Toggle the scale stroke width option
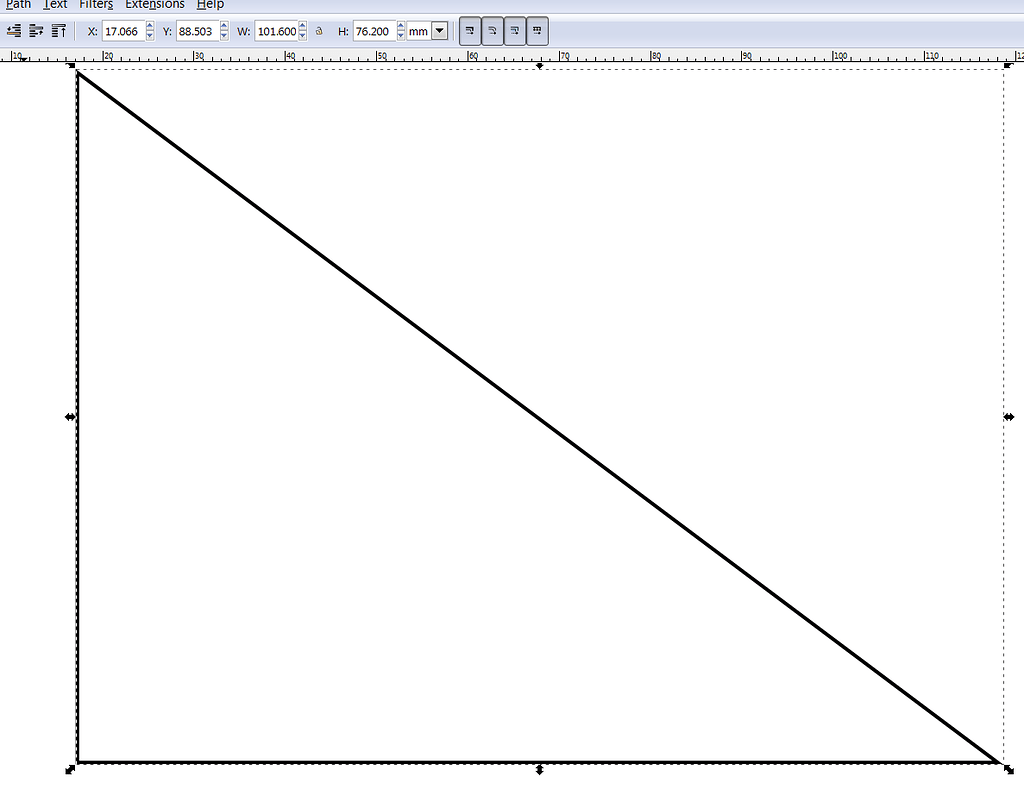1024x789 pixels. 470,30
